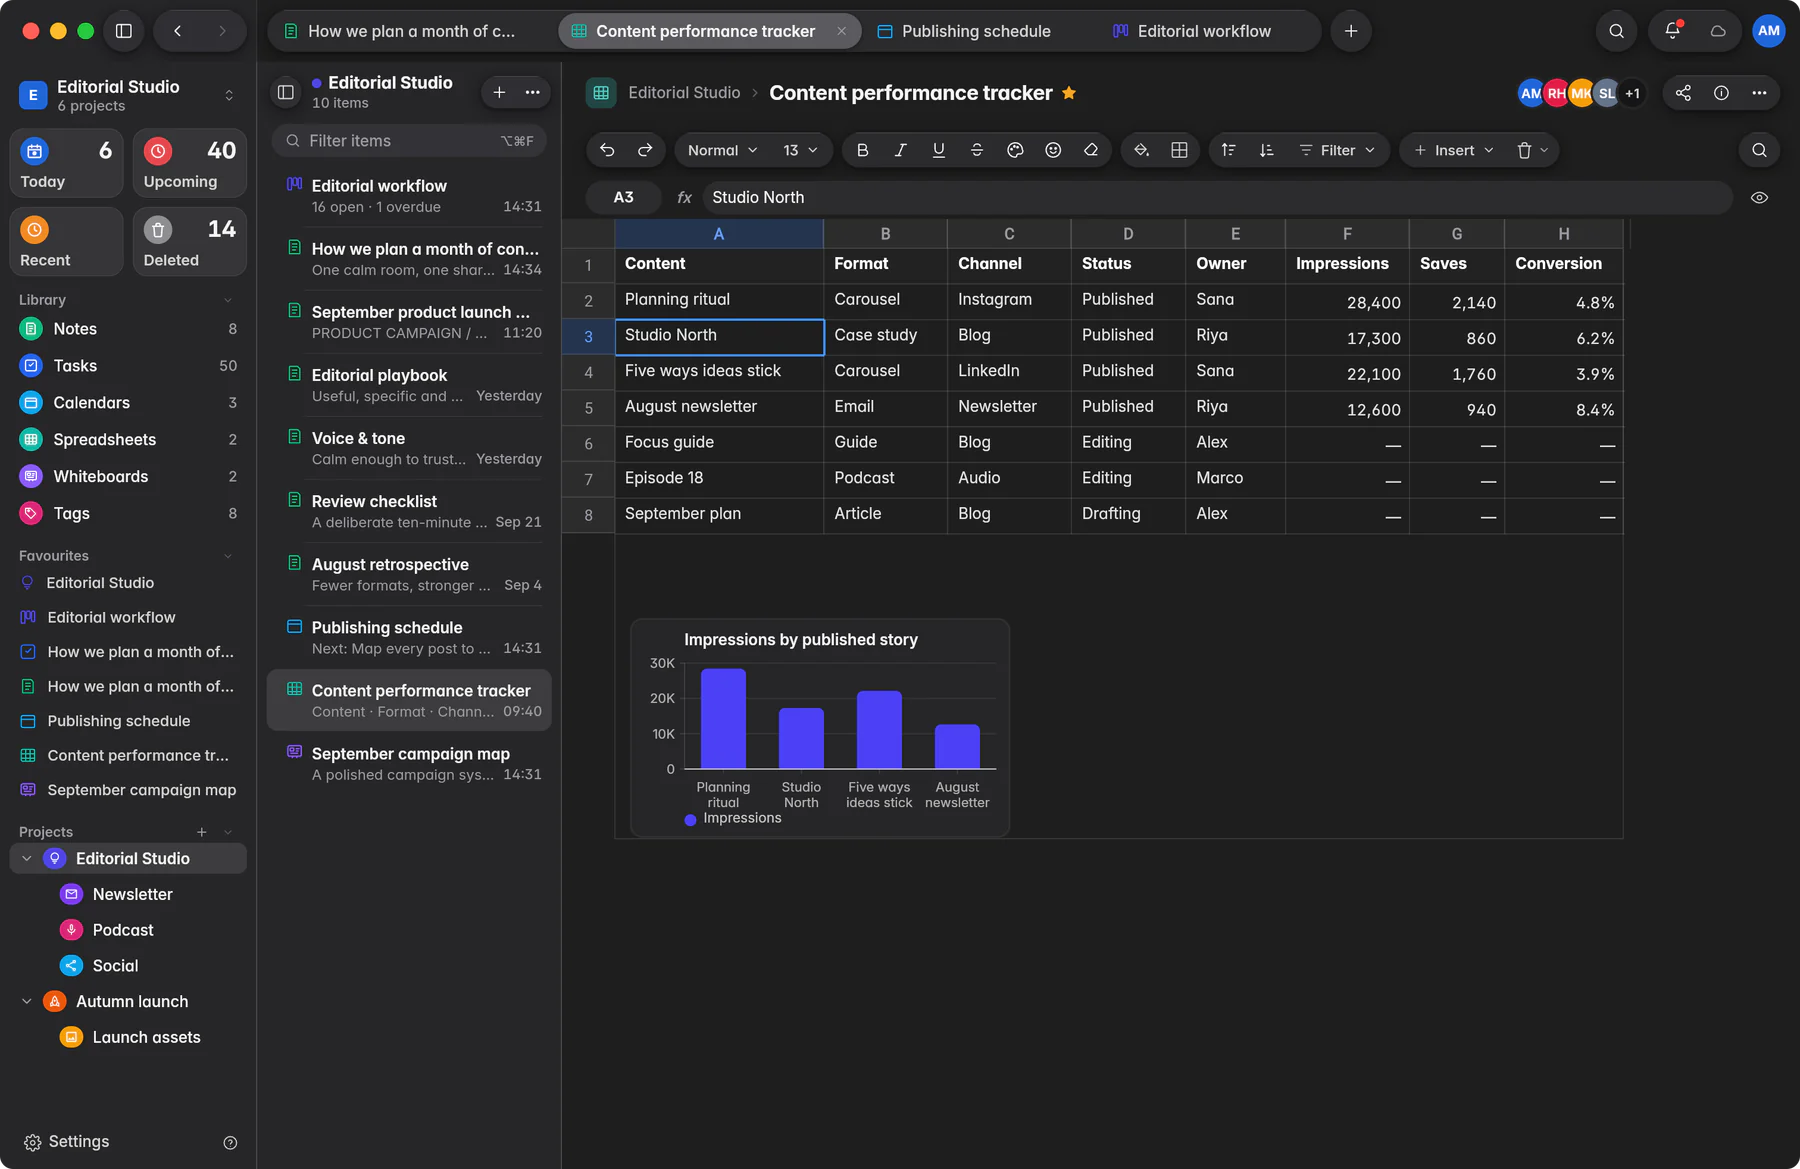Screen dimensions: 1800x1169
Task: Open the Insert dropdown
Action: coord(1454,150)
